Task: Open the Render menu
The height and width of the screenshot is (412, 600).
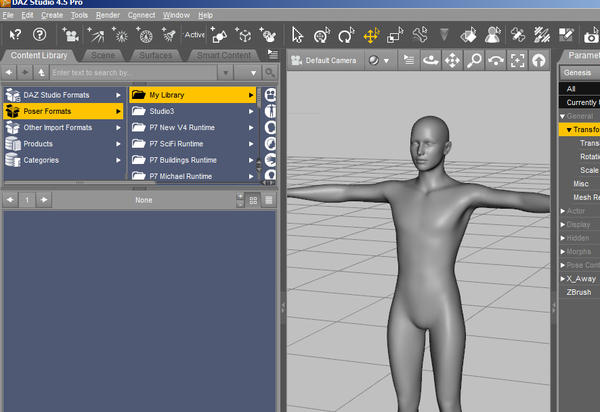Action: (107, 16)
